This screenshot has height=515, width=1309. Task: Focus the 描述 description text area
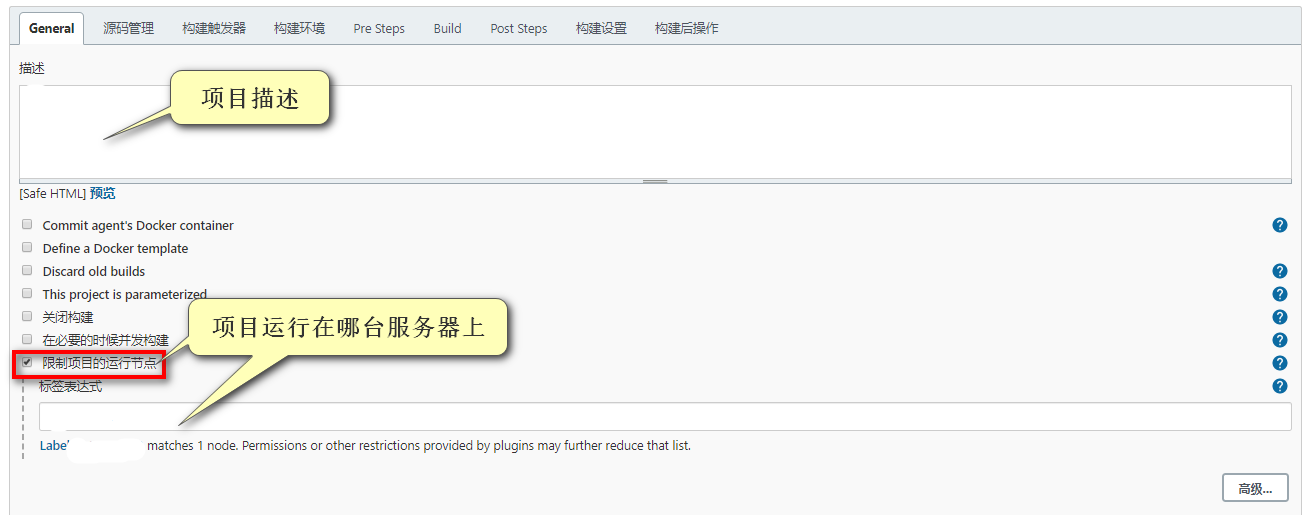(655, 132)
